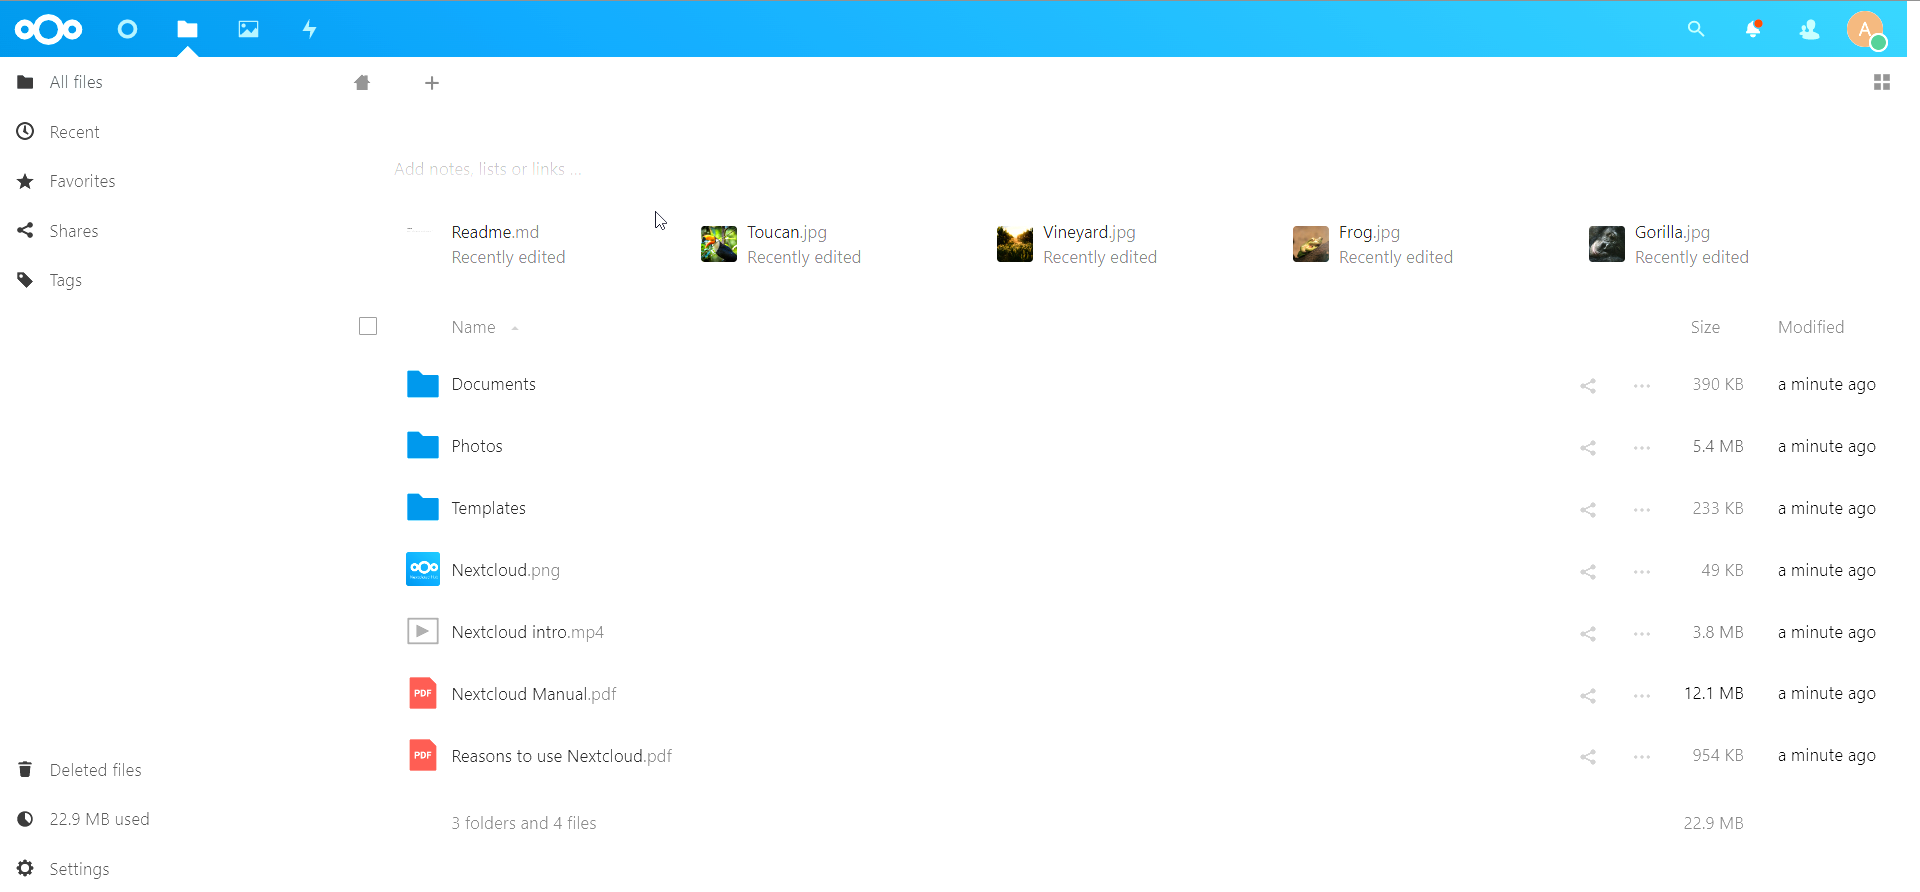
Task: Share the Photos folder
Action: [x=1588, y=447]
